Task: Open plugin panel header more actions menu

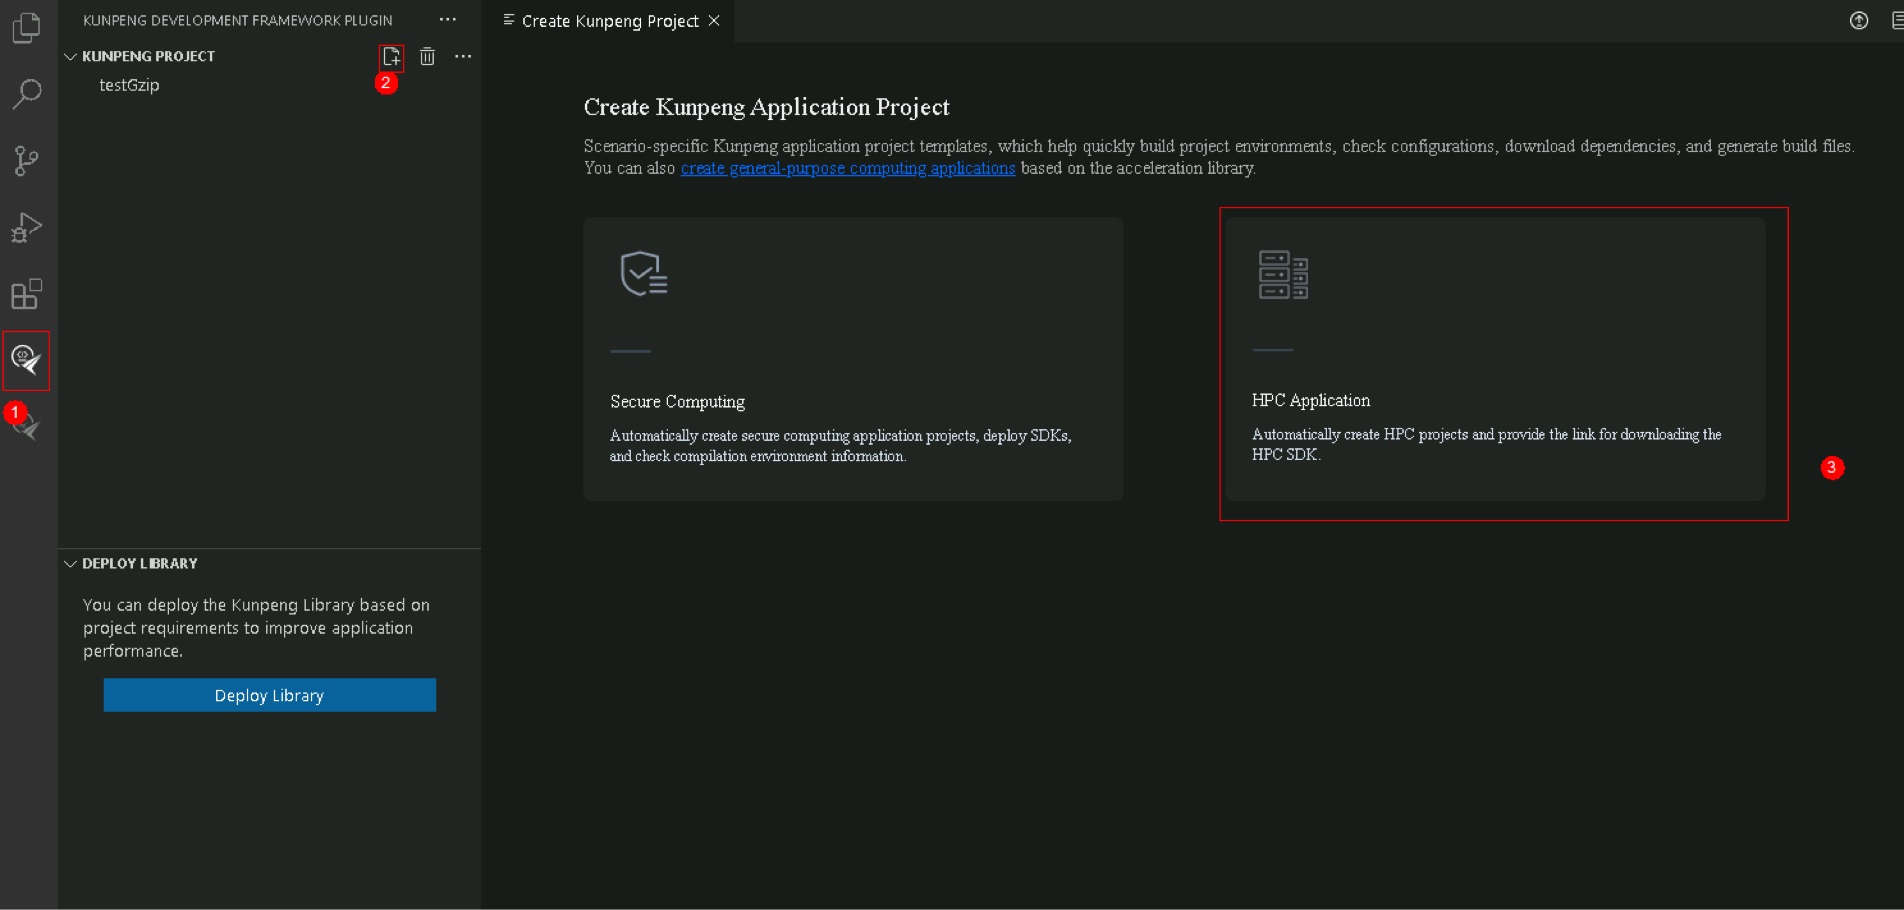Action: coord(447,20)
